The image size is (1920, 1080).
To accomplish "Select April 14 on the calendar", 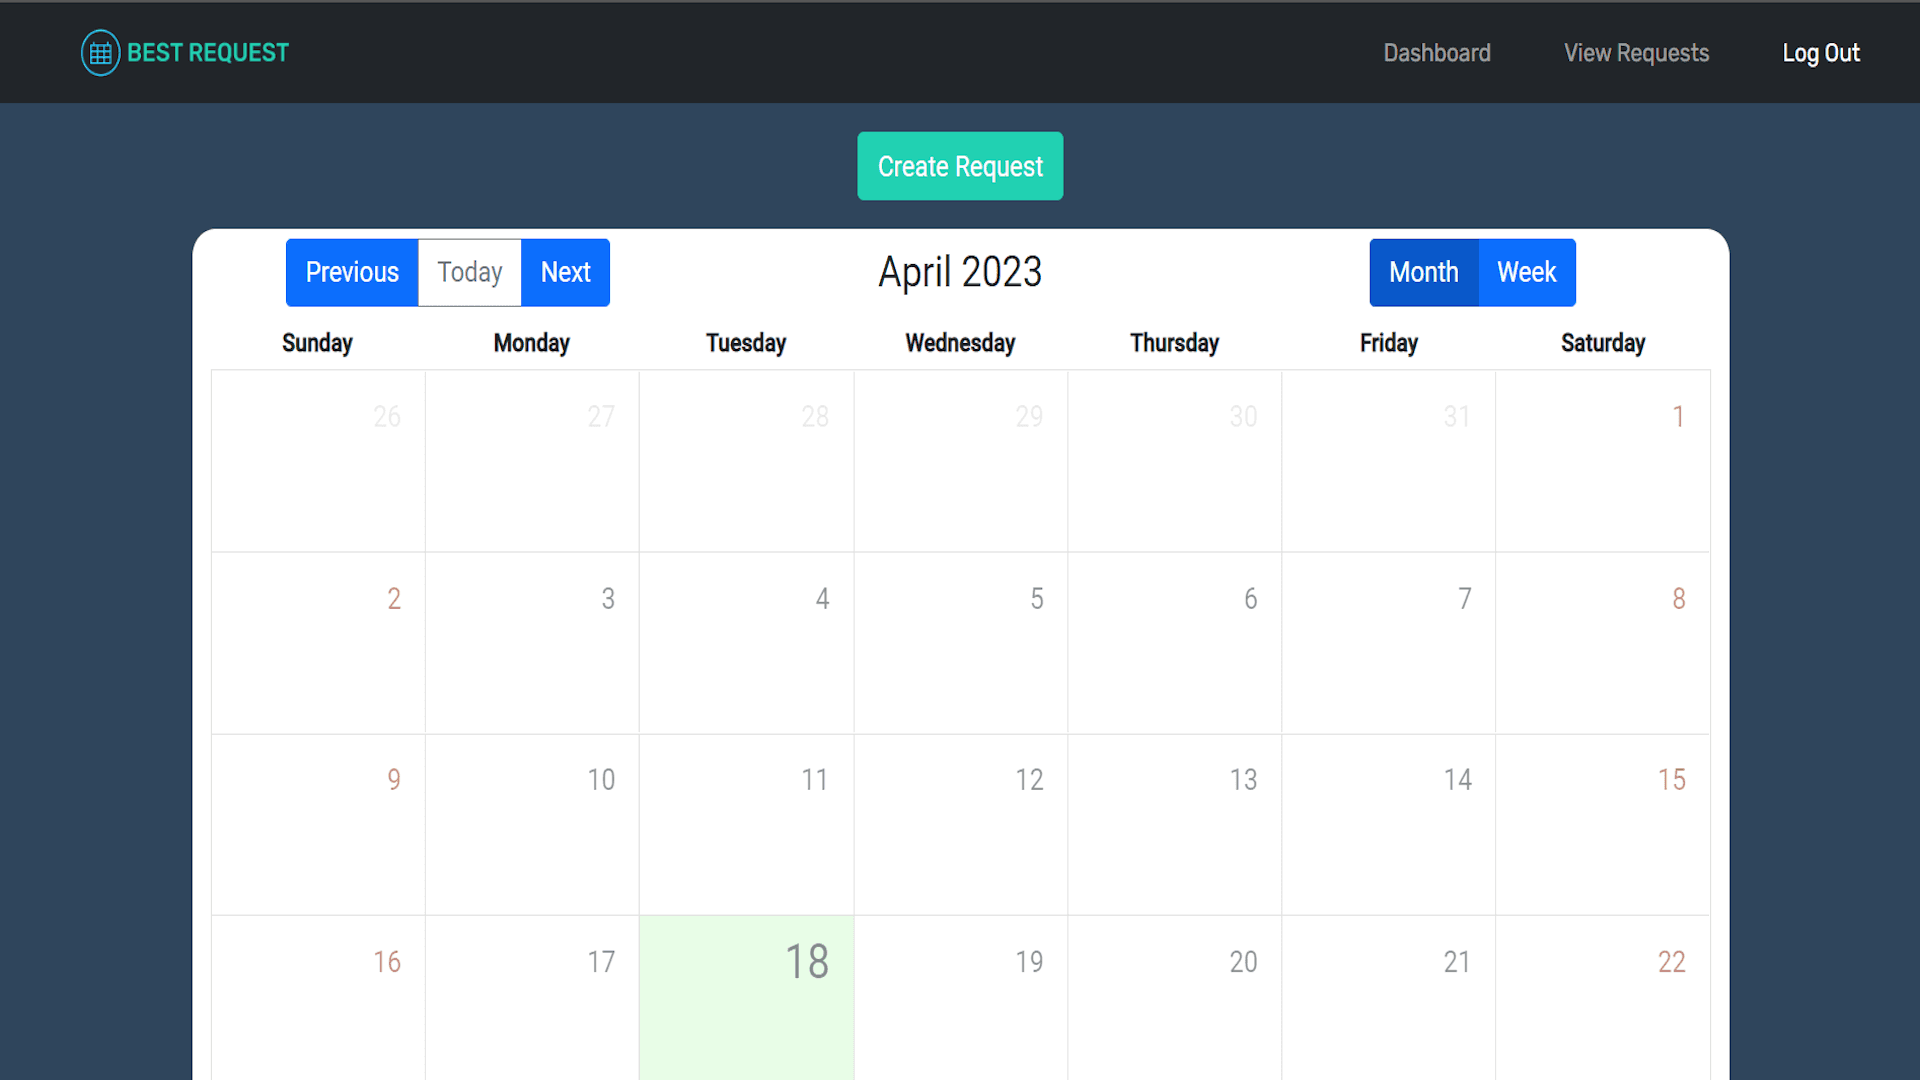I will click(x=1388, y=824).
